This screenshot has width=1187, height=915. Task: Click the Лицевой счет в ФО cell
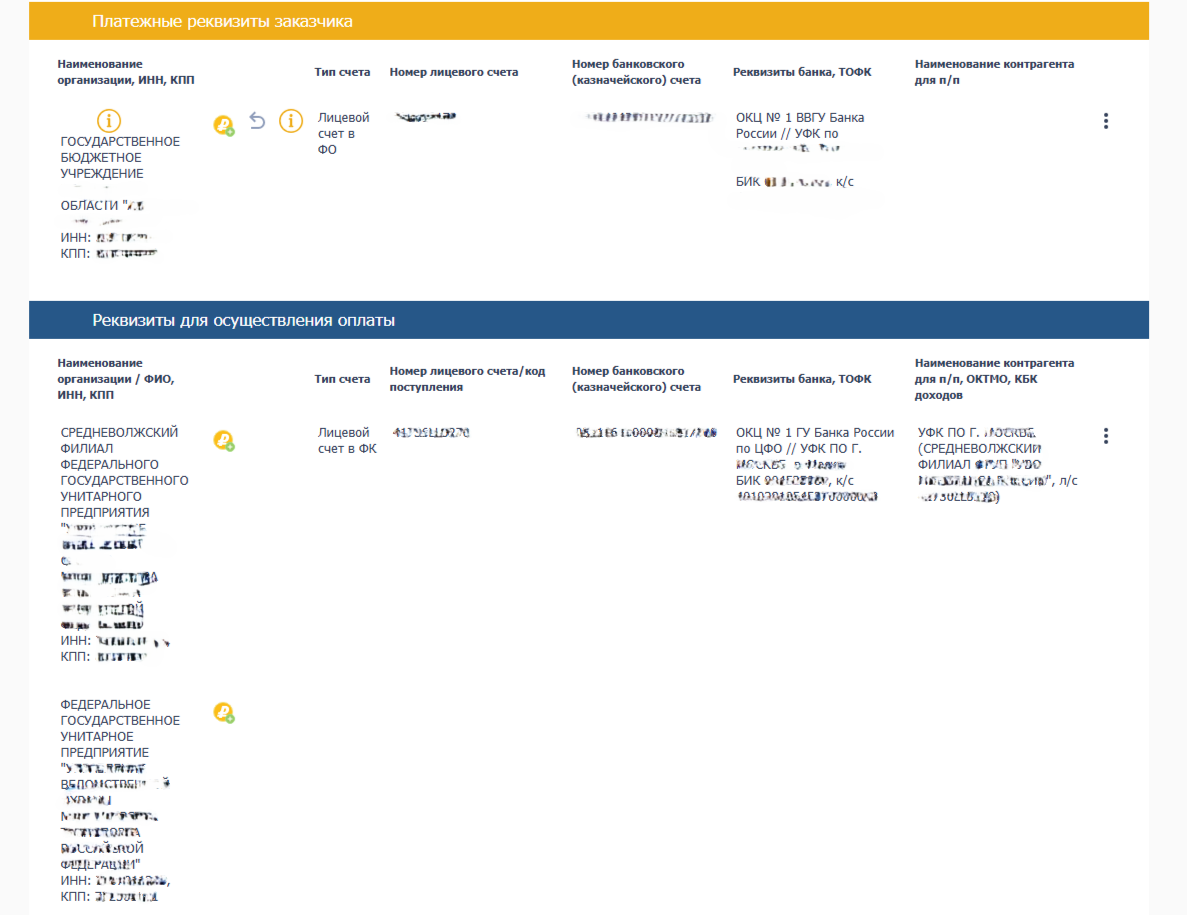tap(344, 133)
